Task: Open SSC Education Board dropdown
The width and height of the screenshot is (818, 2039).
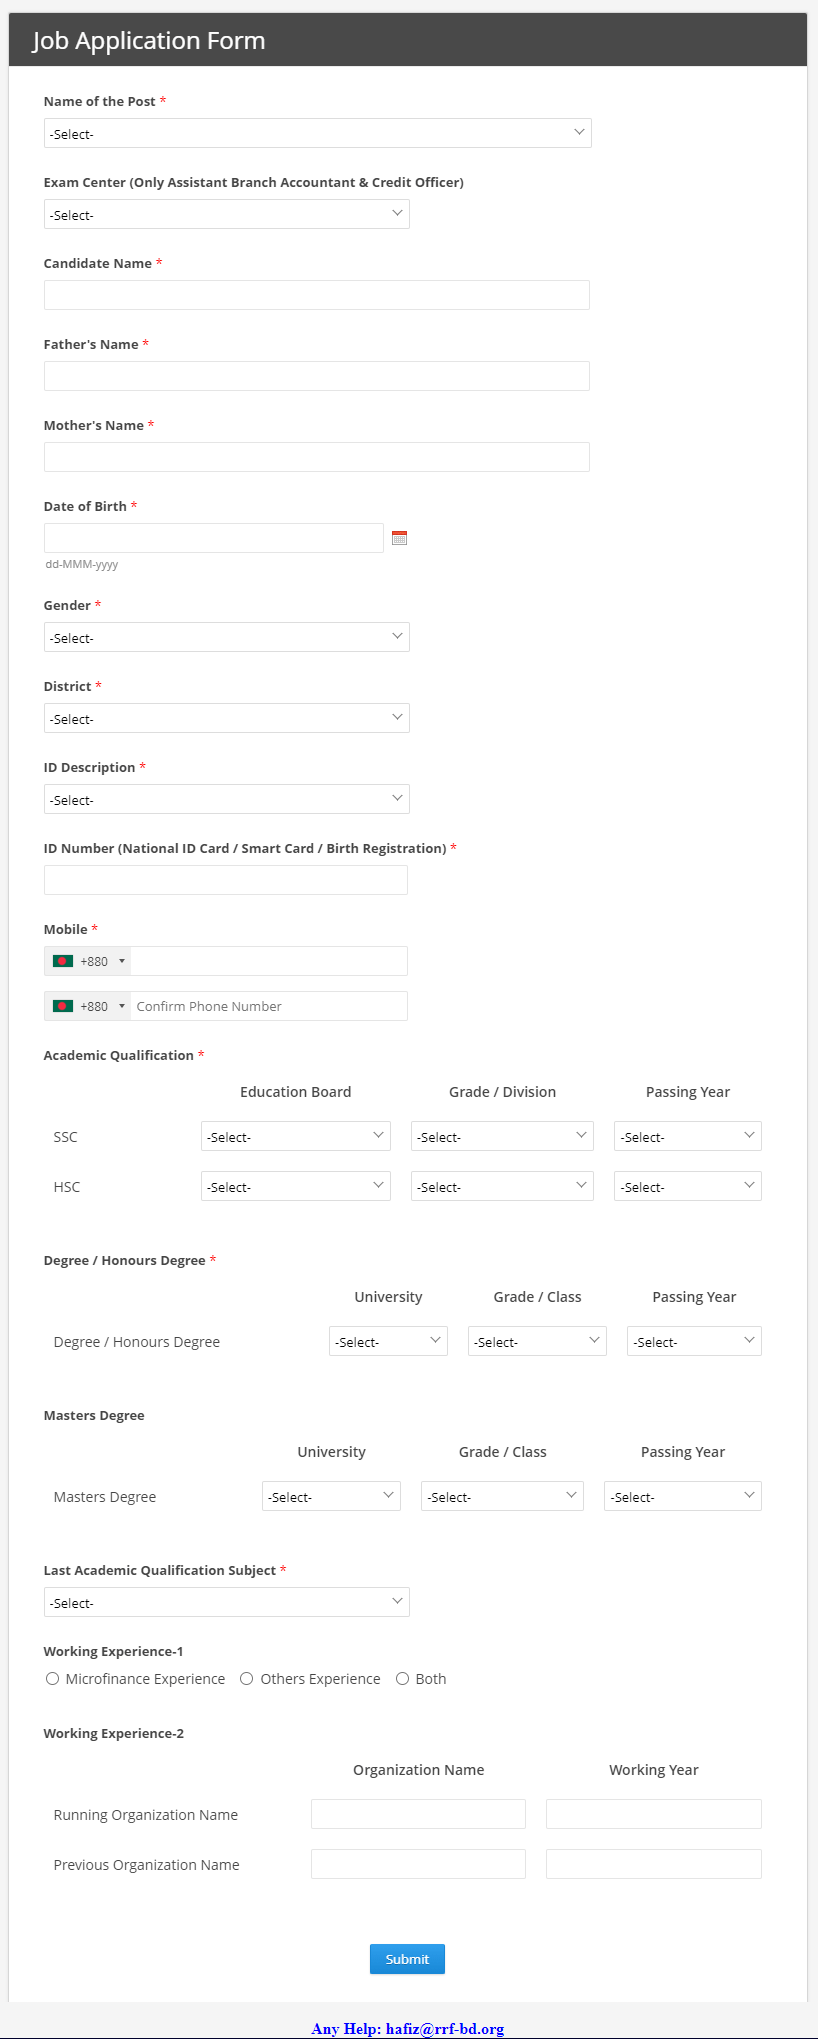Action: [296, 1136]
